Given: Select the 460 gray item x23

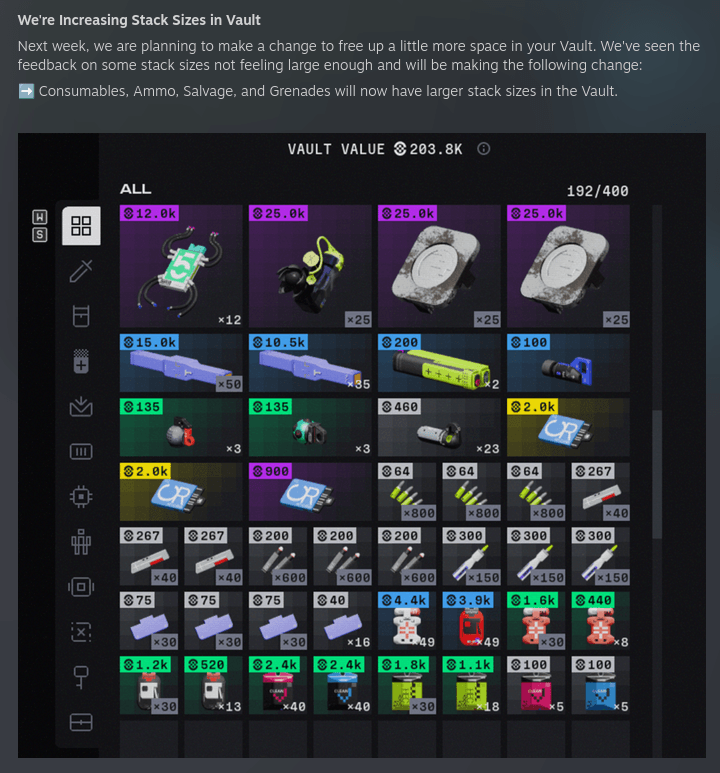Looking at the screenshot, I should pyautogui.click(x=439, y=427).
